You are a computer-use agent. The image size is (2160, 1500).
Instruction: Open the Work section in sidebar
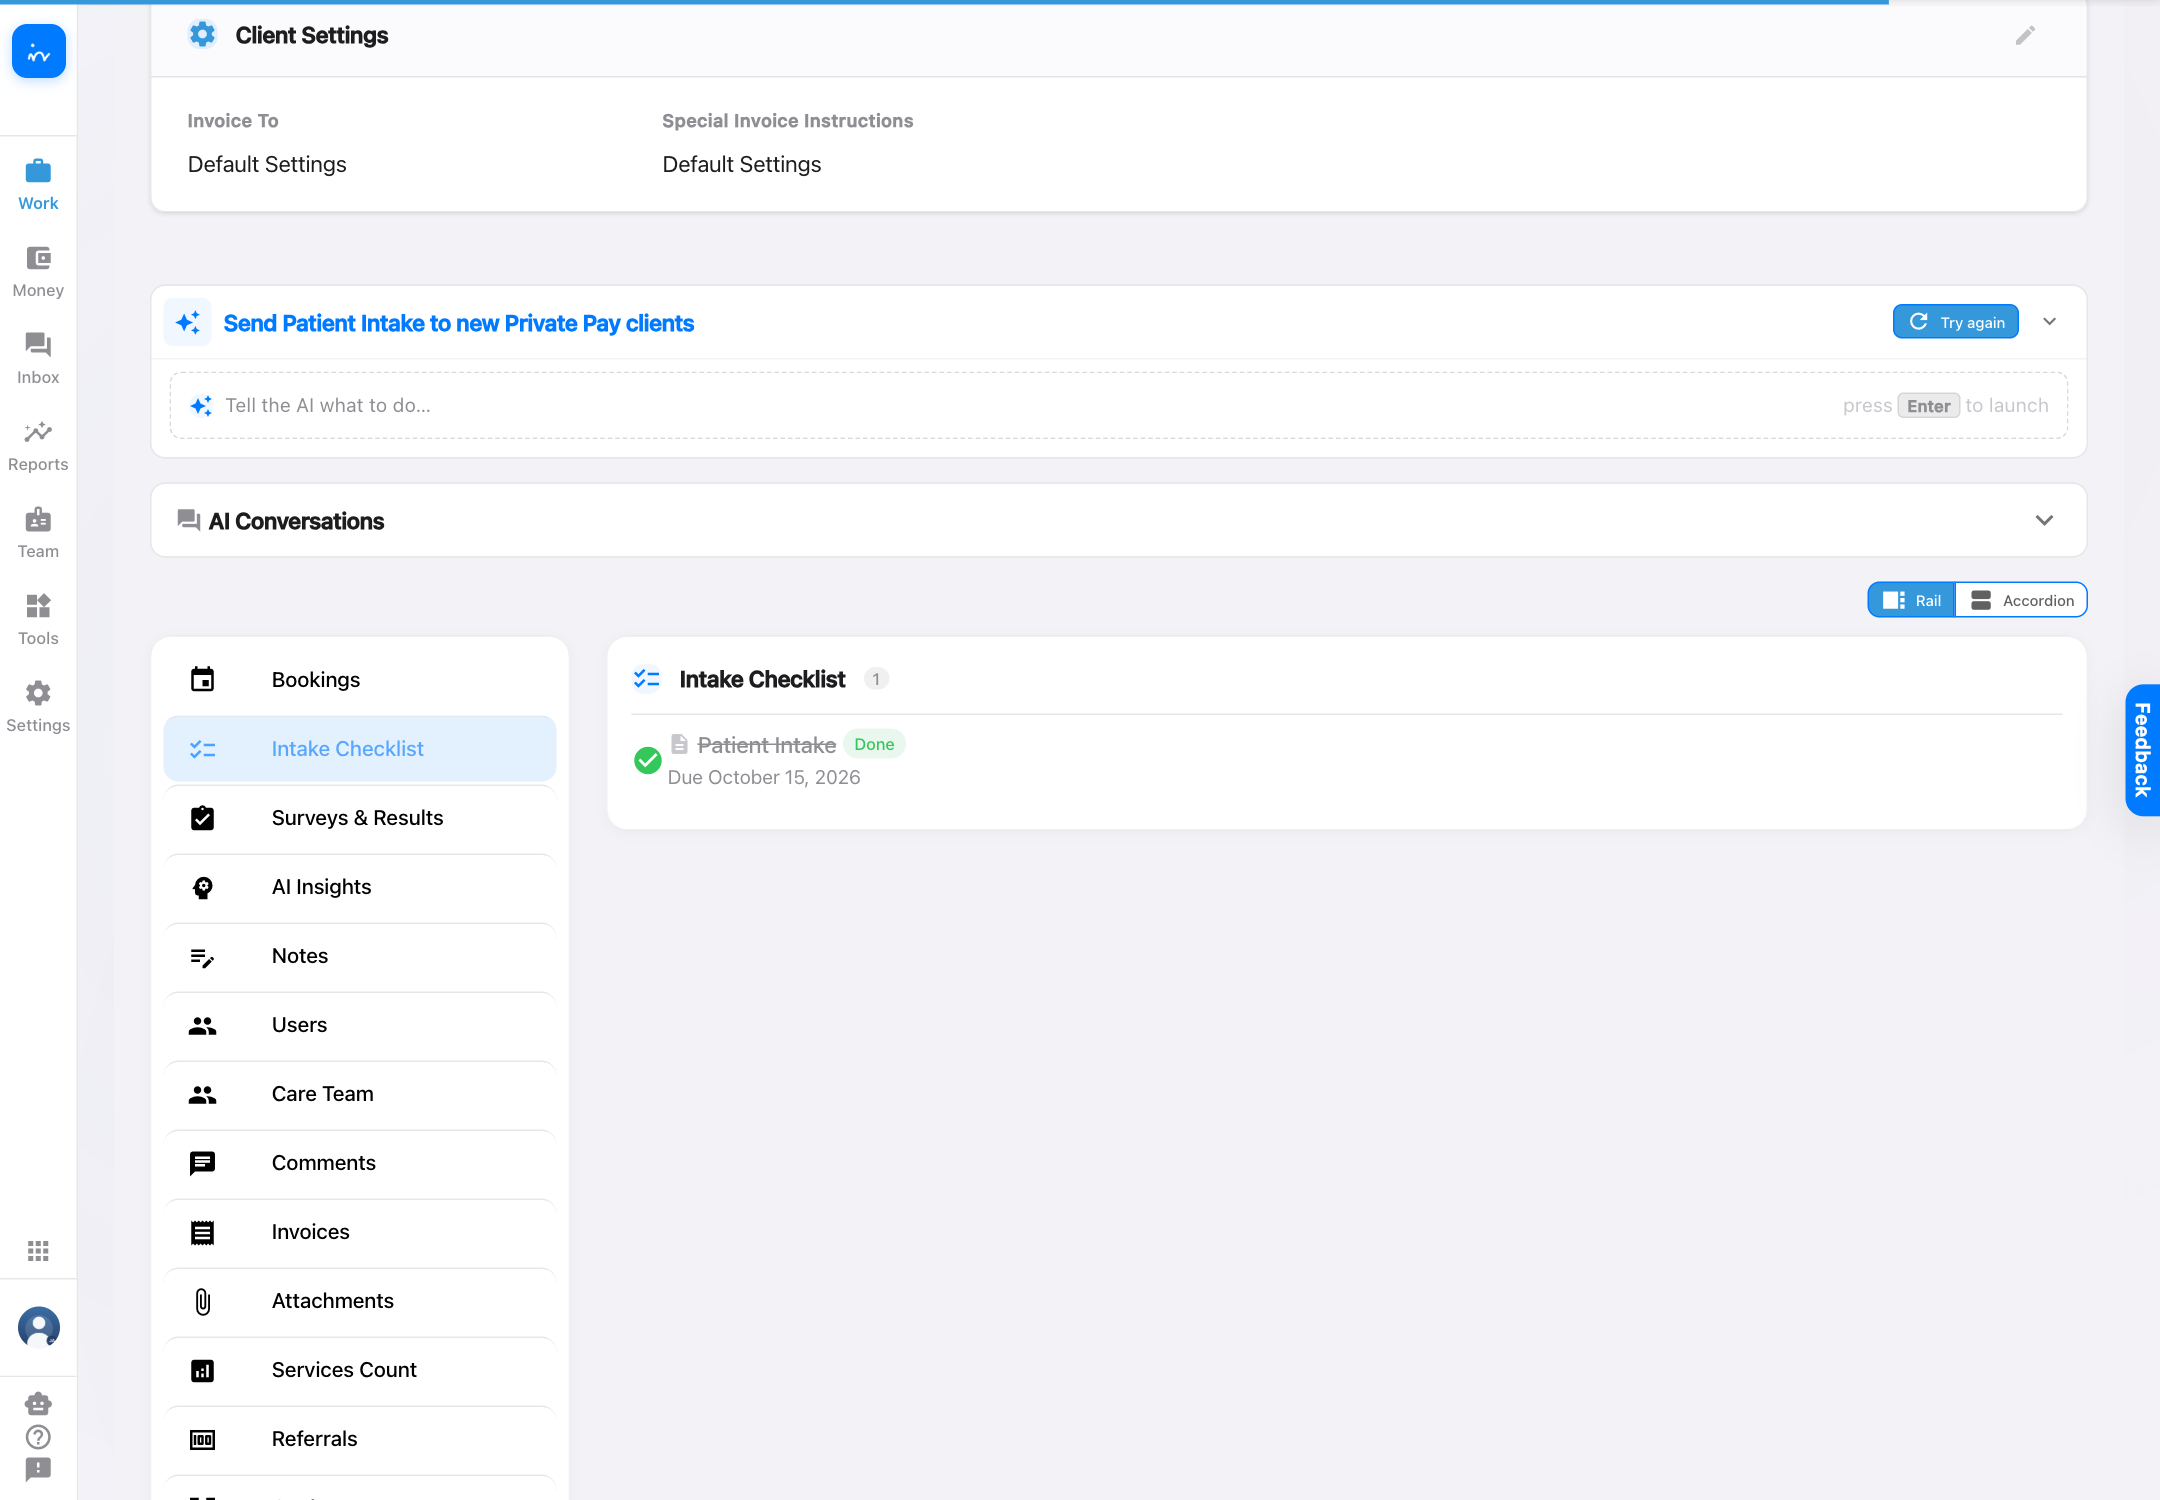pyautogui.click(x=38, y=185)
